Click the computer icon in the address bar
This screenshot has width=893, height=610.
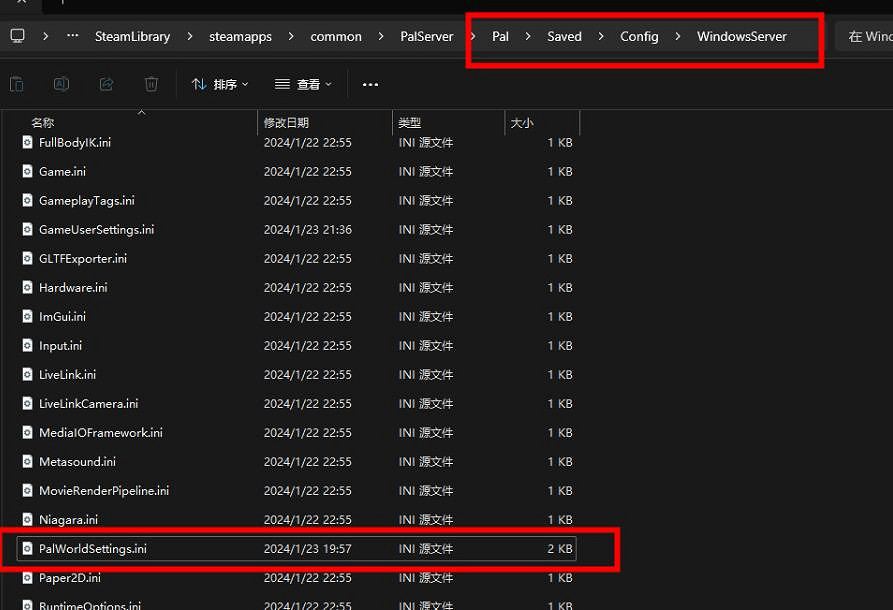[16, 36]
